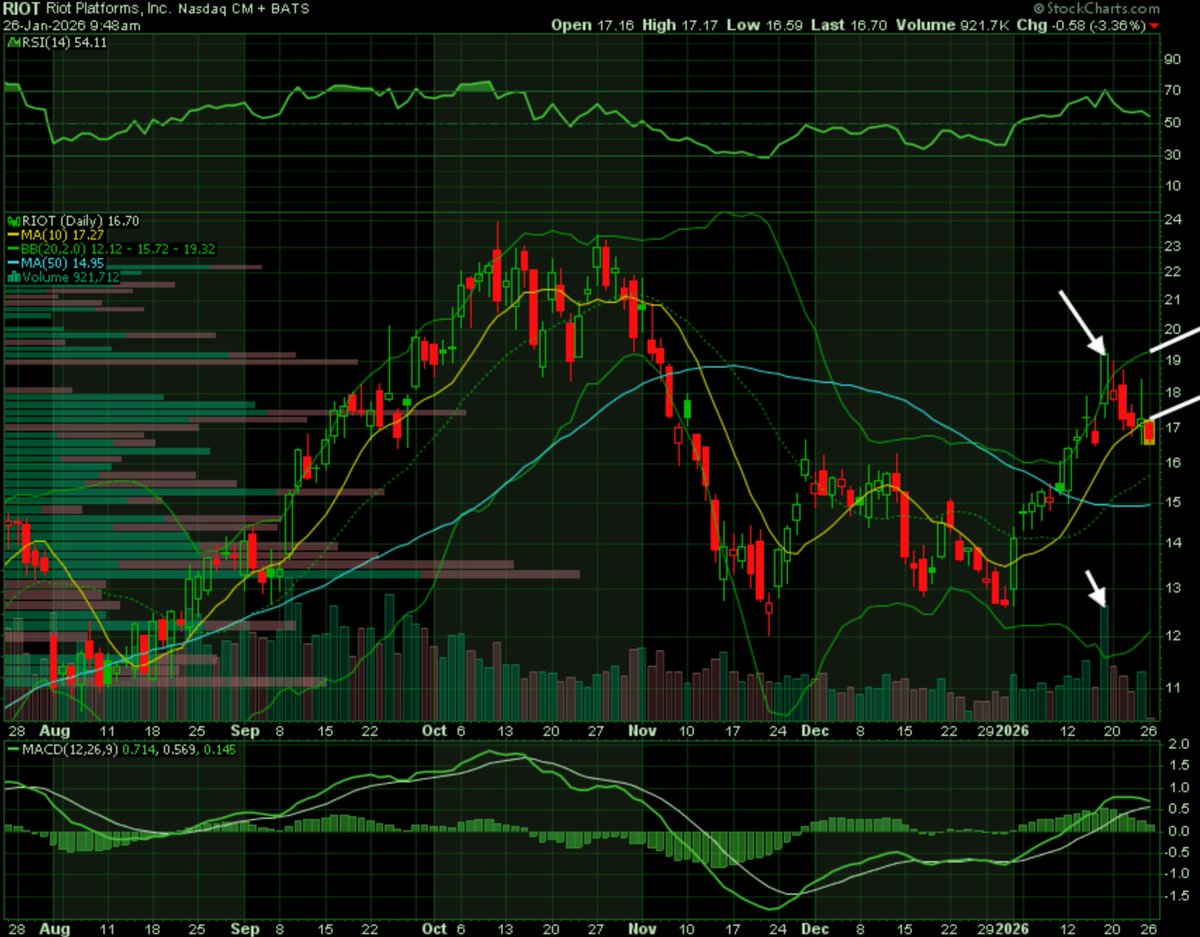Click the green line marker before MACD(12,26,9)
The height and width of the screenshot is (937, 1200).
tap(11, 750)
